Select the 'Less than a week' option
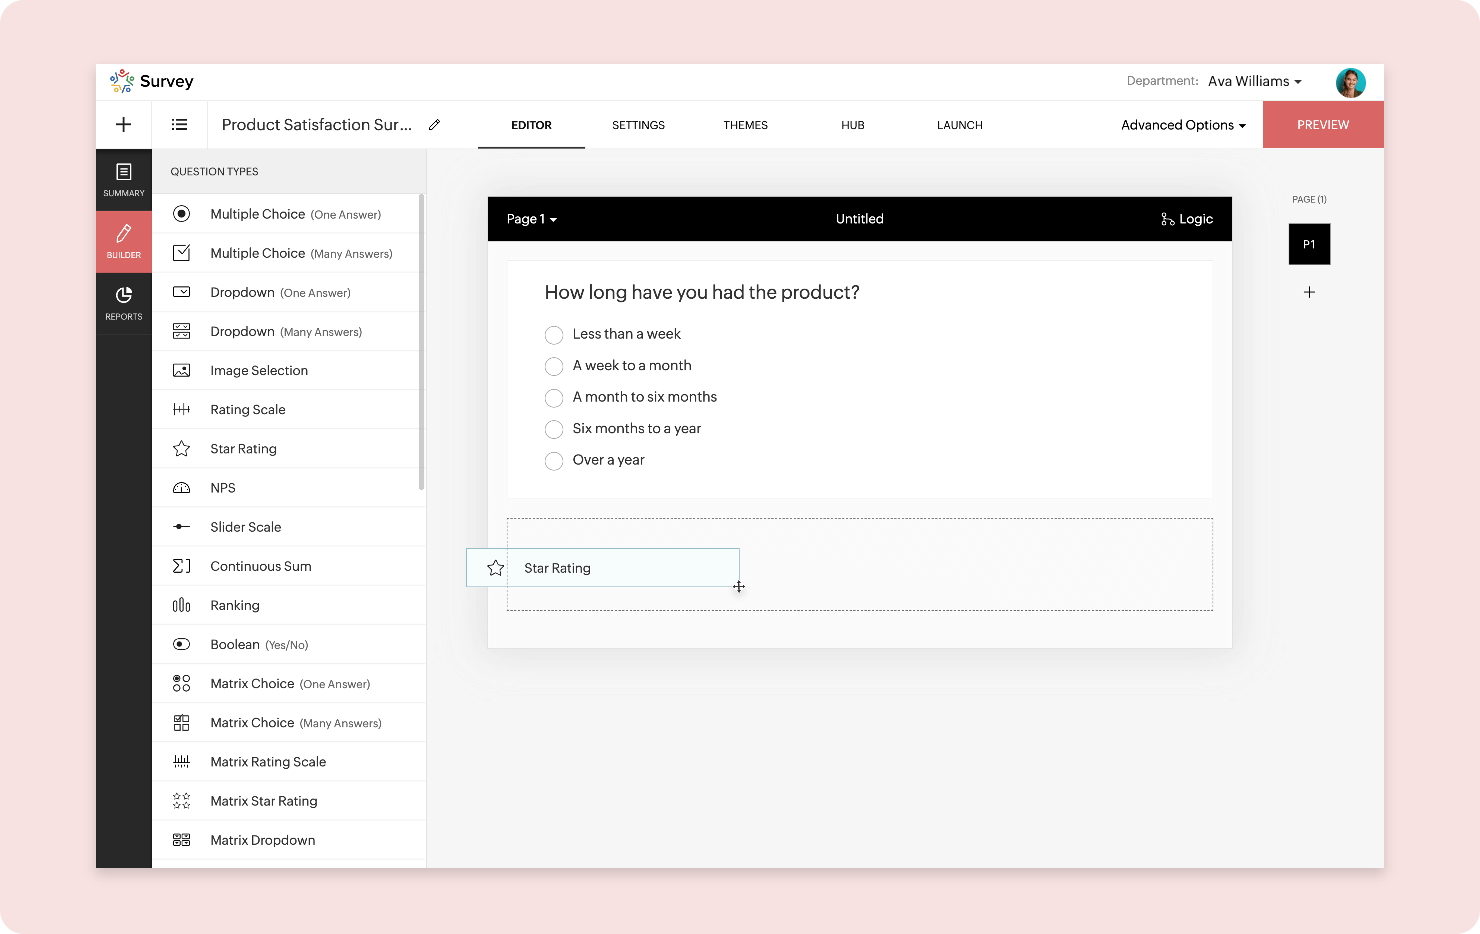The height and width of the screenshot is (934, 1480). click(554, 335)
